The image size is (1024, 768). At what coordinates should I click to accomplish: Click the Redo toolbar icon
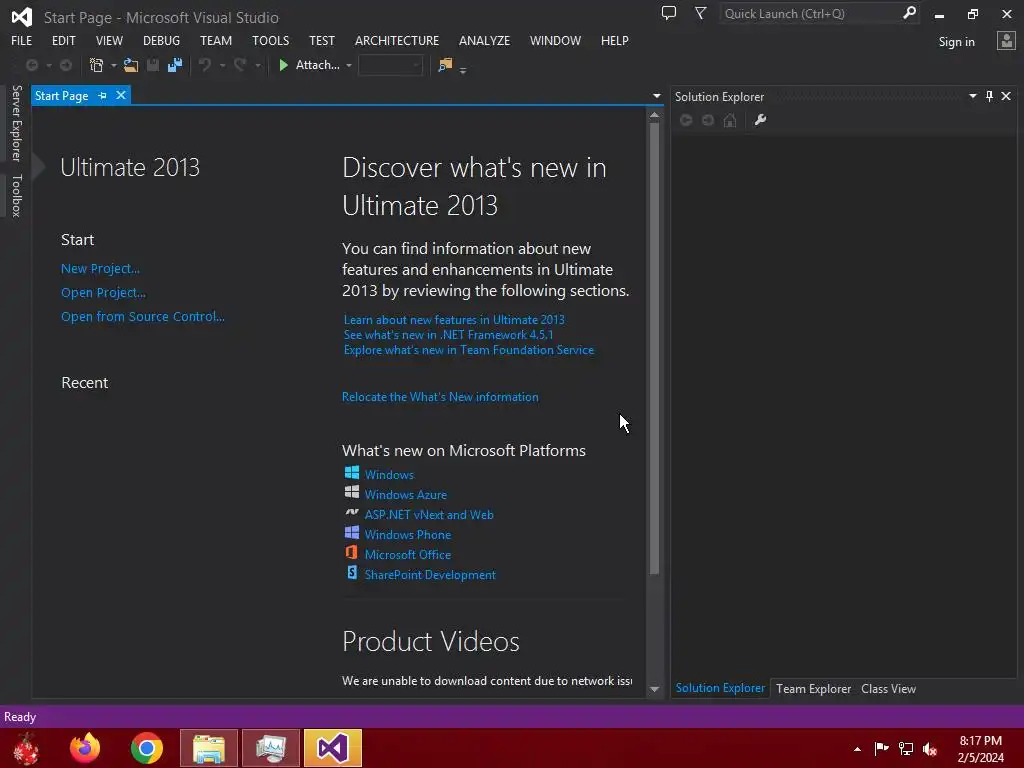coord(240,65)
